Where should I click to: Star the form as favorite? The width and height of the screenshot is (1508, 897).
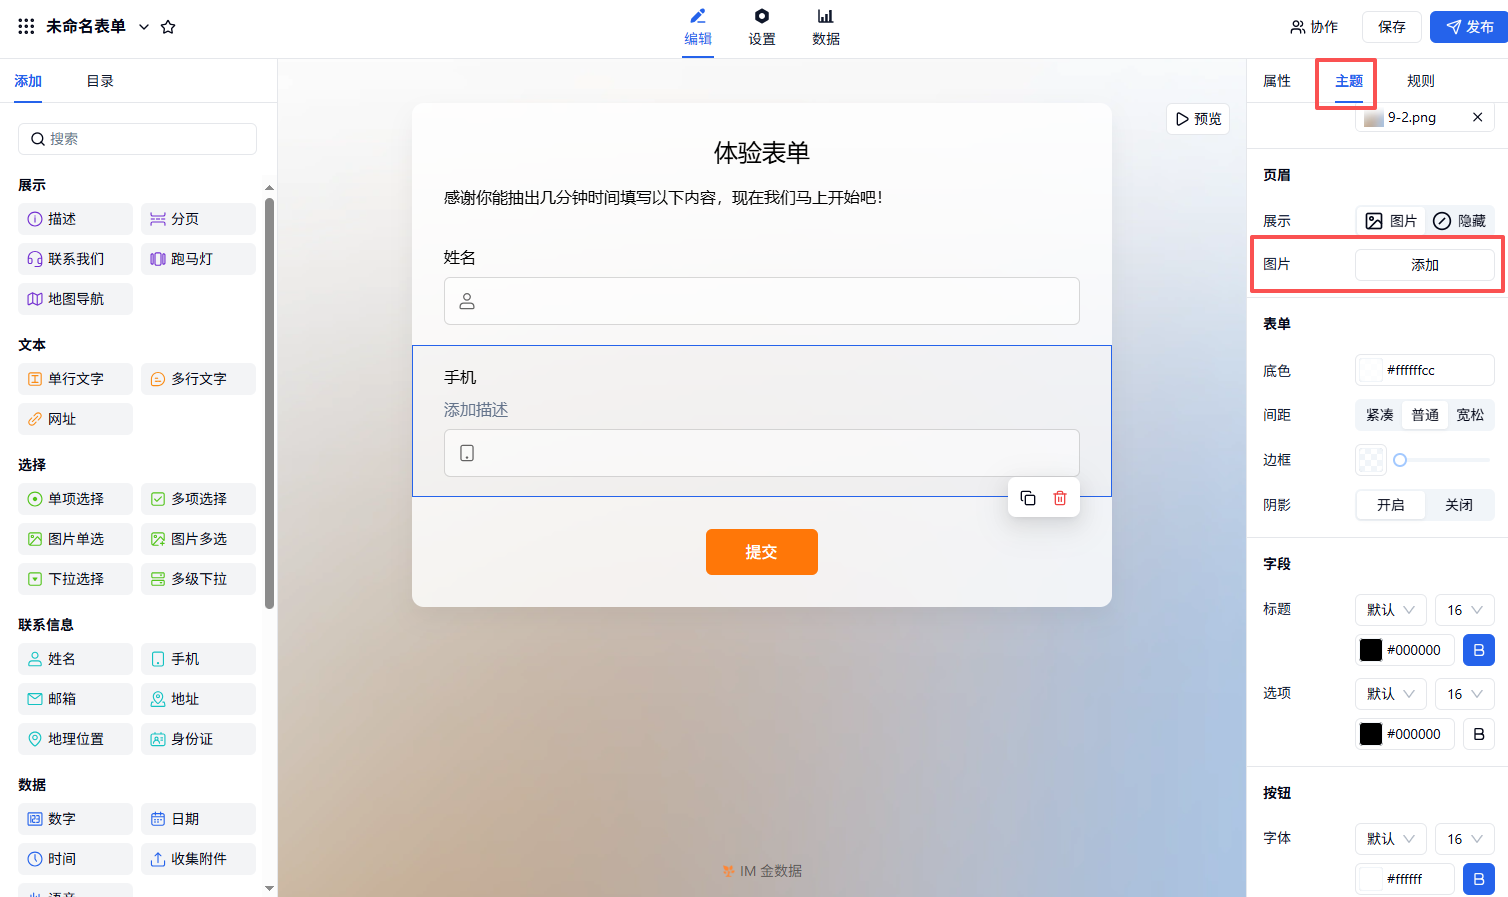[168, 27]
